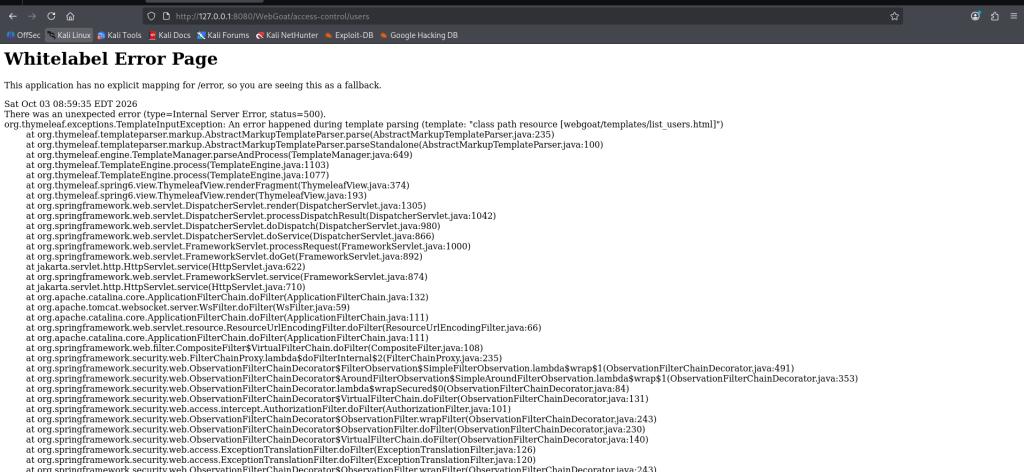Open the extensions puzzle icon

tap(995, 16)
